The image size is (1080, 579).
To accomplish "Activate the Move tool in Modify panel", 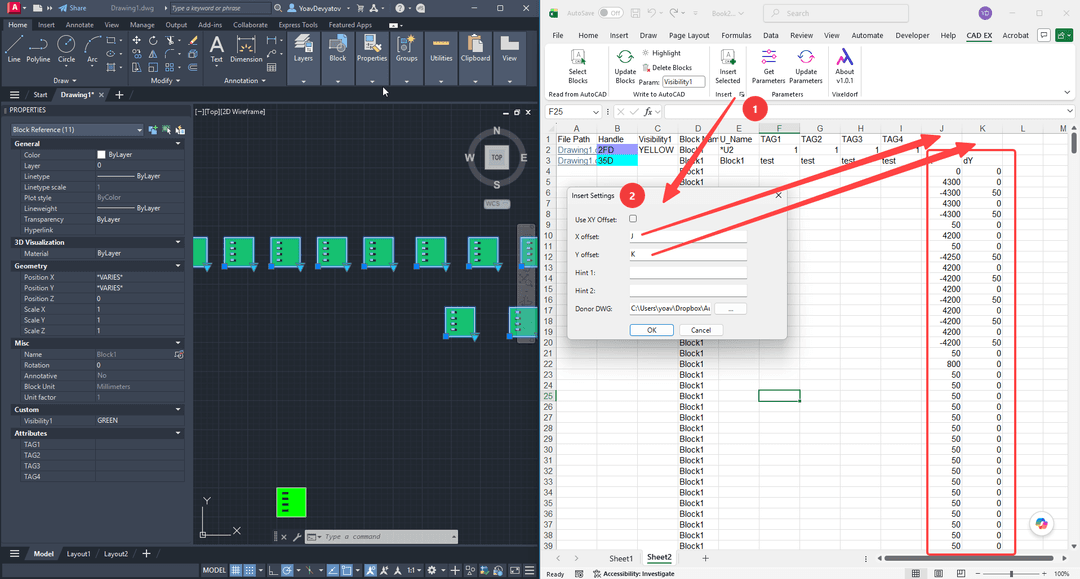I will tap(136, 41).
